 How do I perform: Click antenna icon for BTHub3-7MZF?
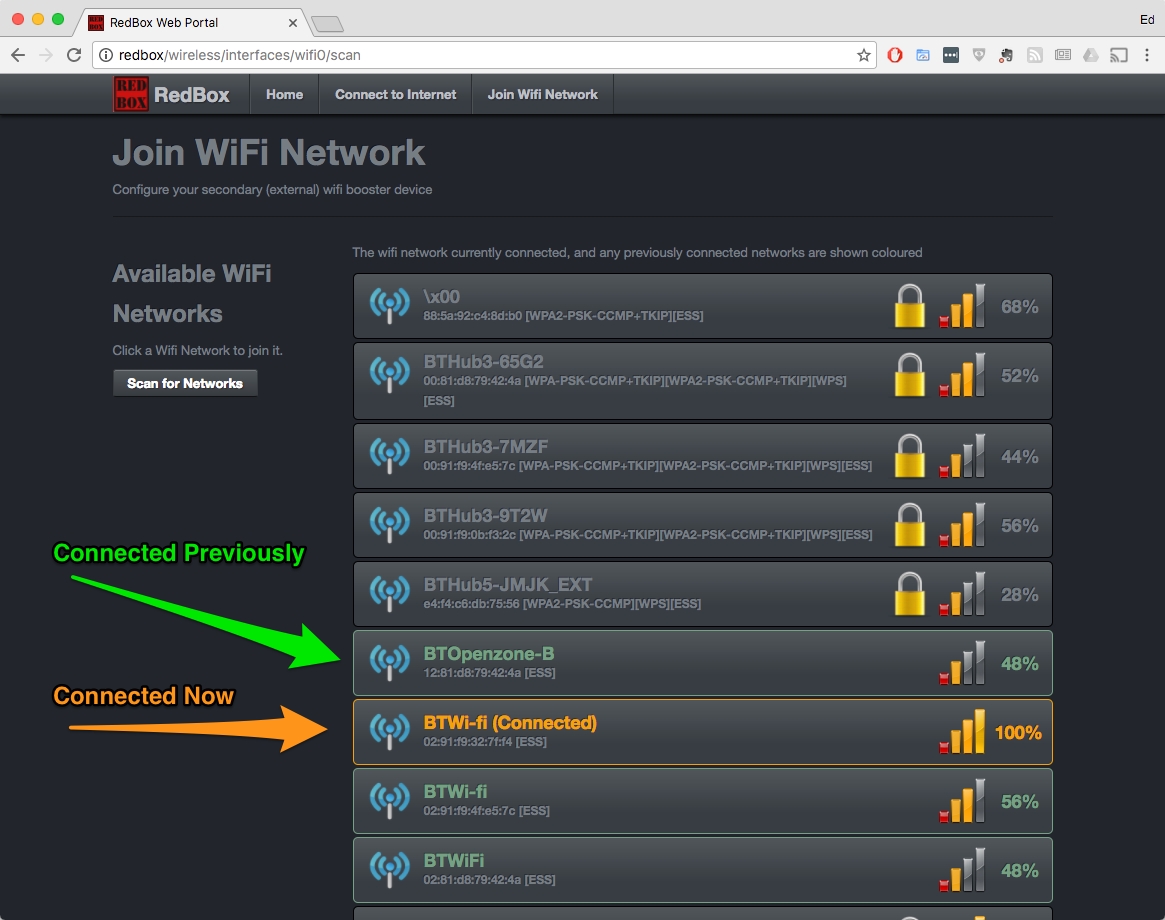coord(390,455)
